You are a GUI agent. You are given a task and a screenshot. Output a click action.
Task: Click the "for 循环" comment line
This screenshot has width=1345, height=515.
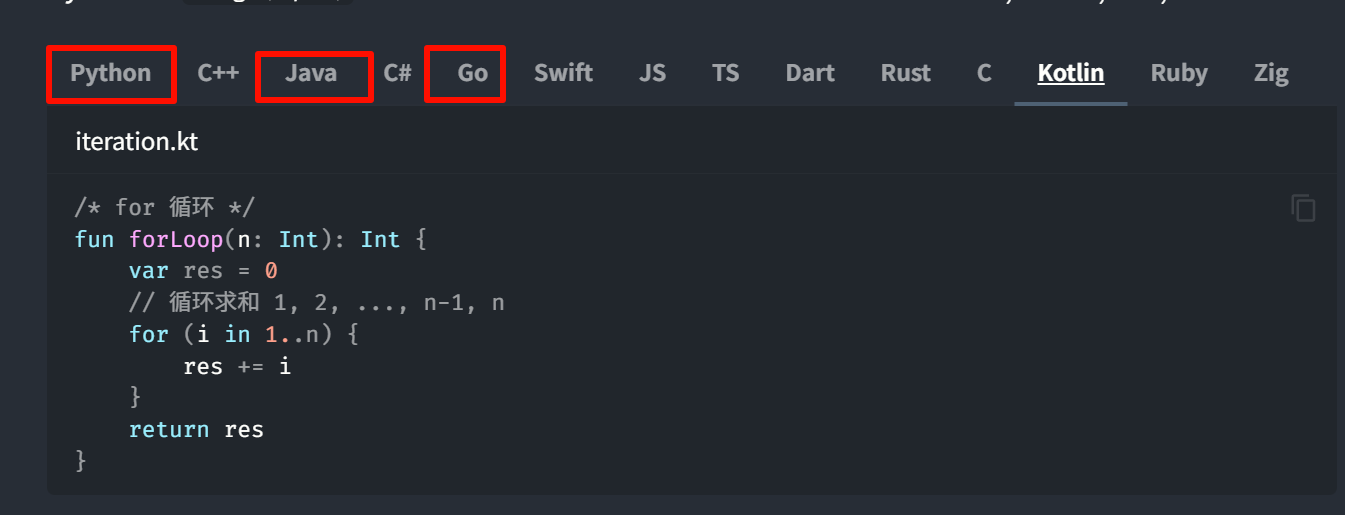point(165,208)
